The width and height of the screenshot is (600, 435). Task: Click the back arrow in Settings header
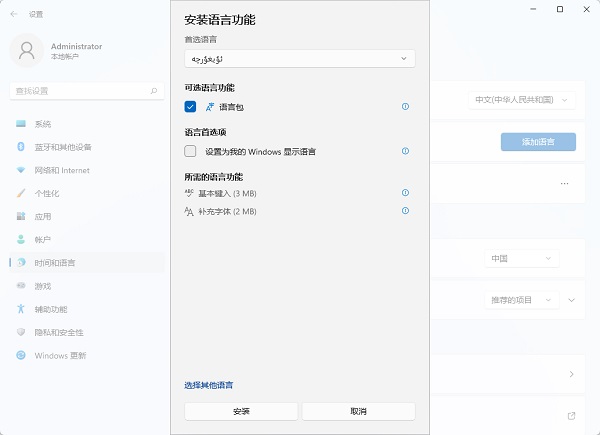(x=13, y=14)
